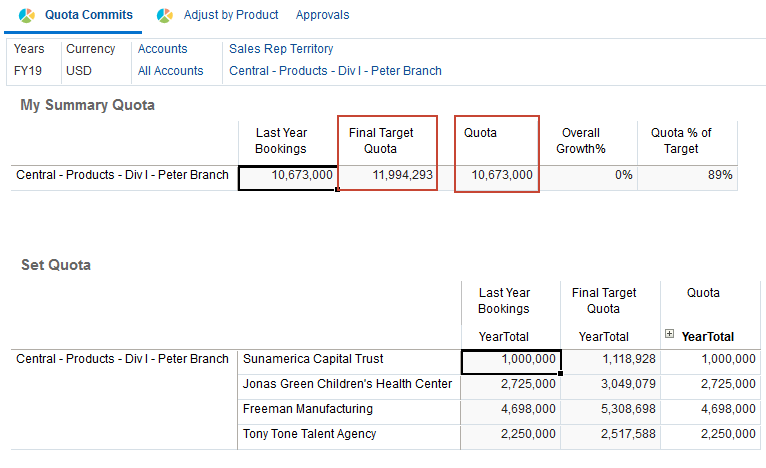This screenshot has height=468, width=766.
Task: Click the Adjust by Product pie icon
Action: click(x=165, y=15)
